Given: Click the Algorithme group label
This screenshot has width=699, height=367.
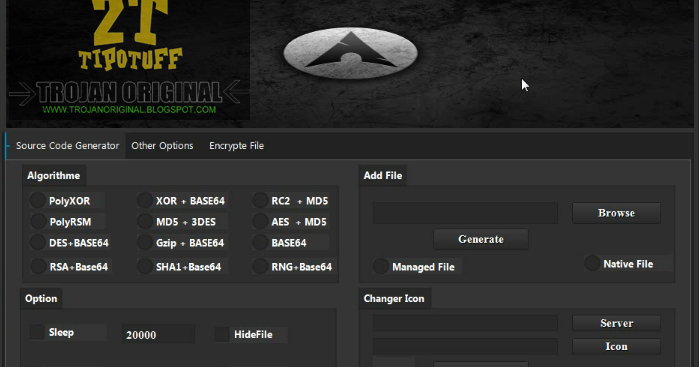Looking at the screenshot, I should click(x=53, y=175).
